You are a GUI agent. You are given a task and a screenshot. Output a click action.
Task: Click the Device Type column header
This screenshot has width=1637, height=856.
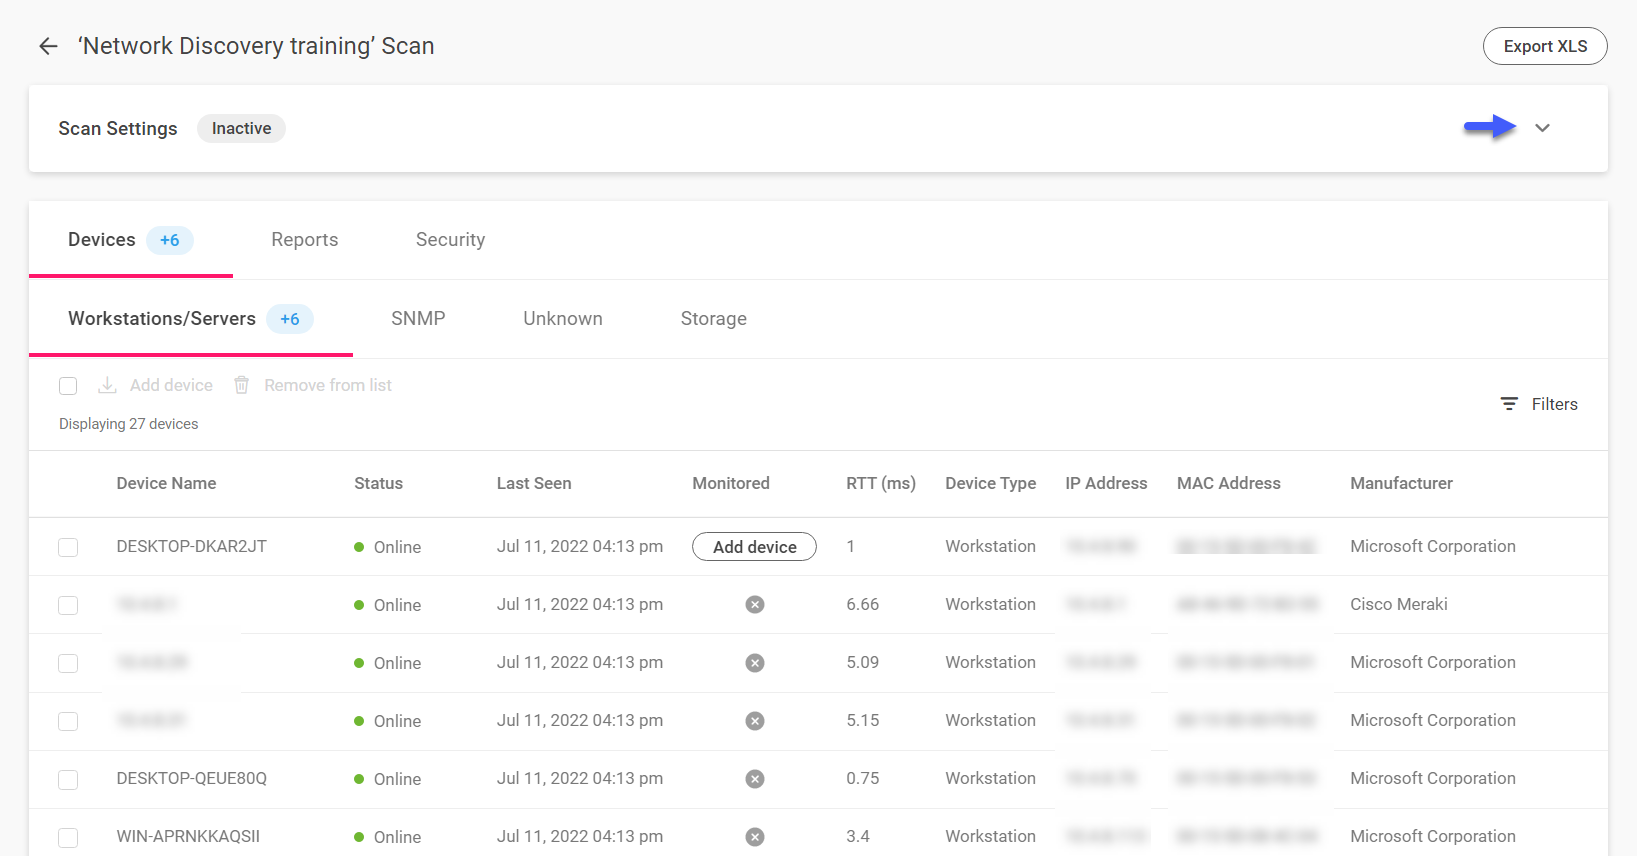tap(991, 483)
